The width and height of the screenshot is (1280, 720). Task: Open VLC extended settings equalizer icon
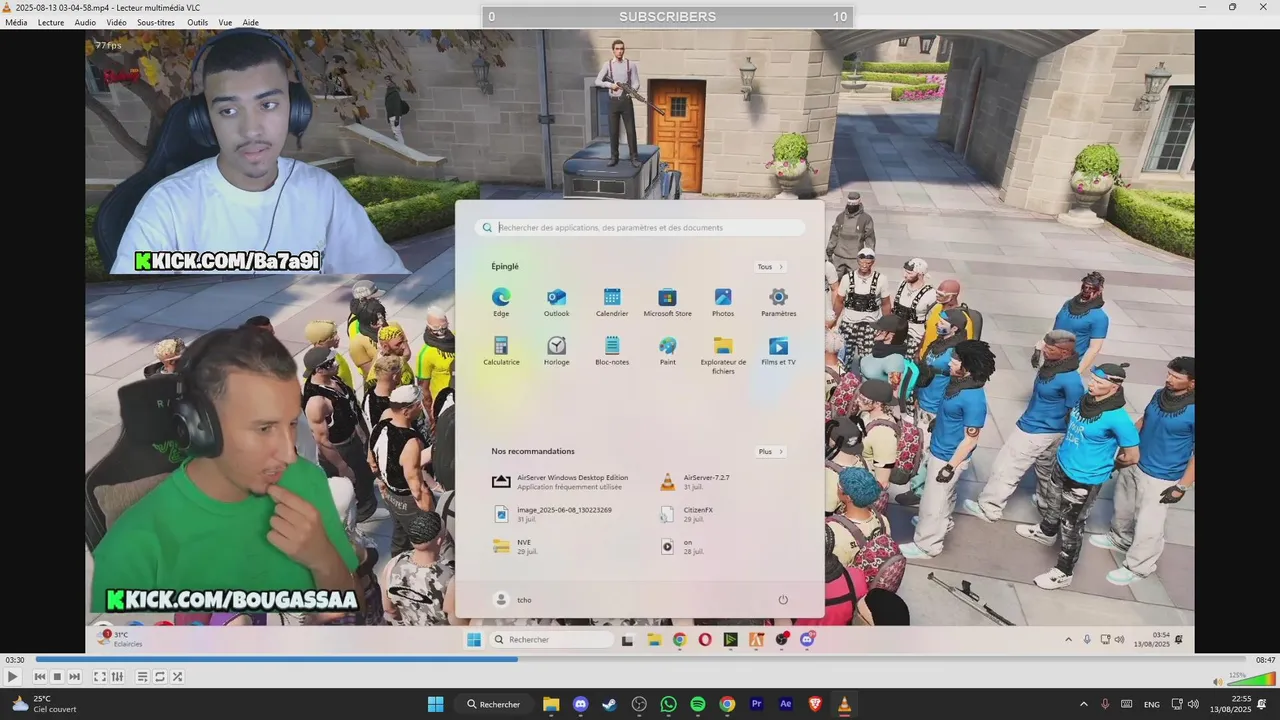pos(117,677)
